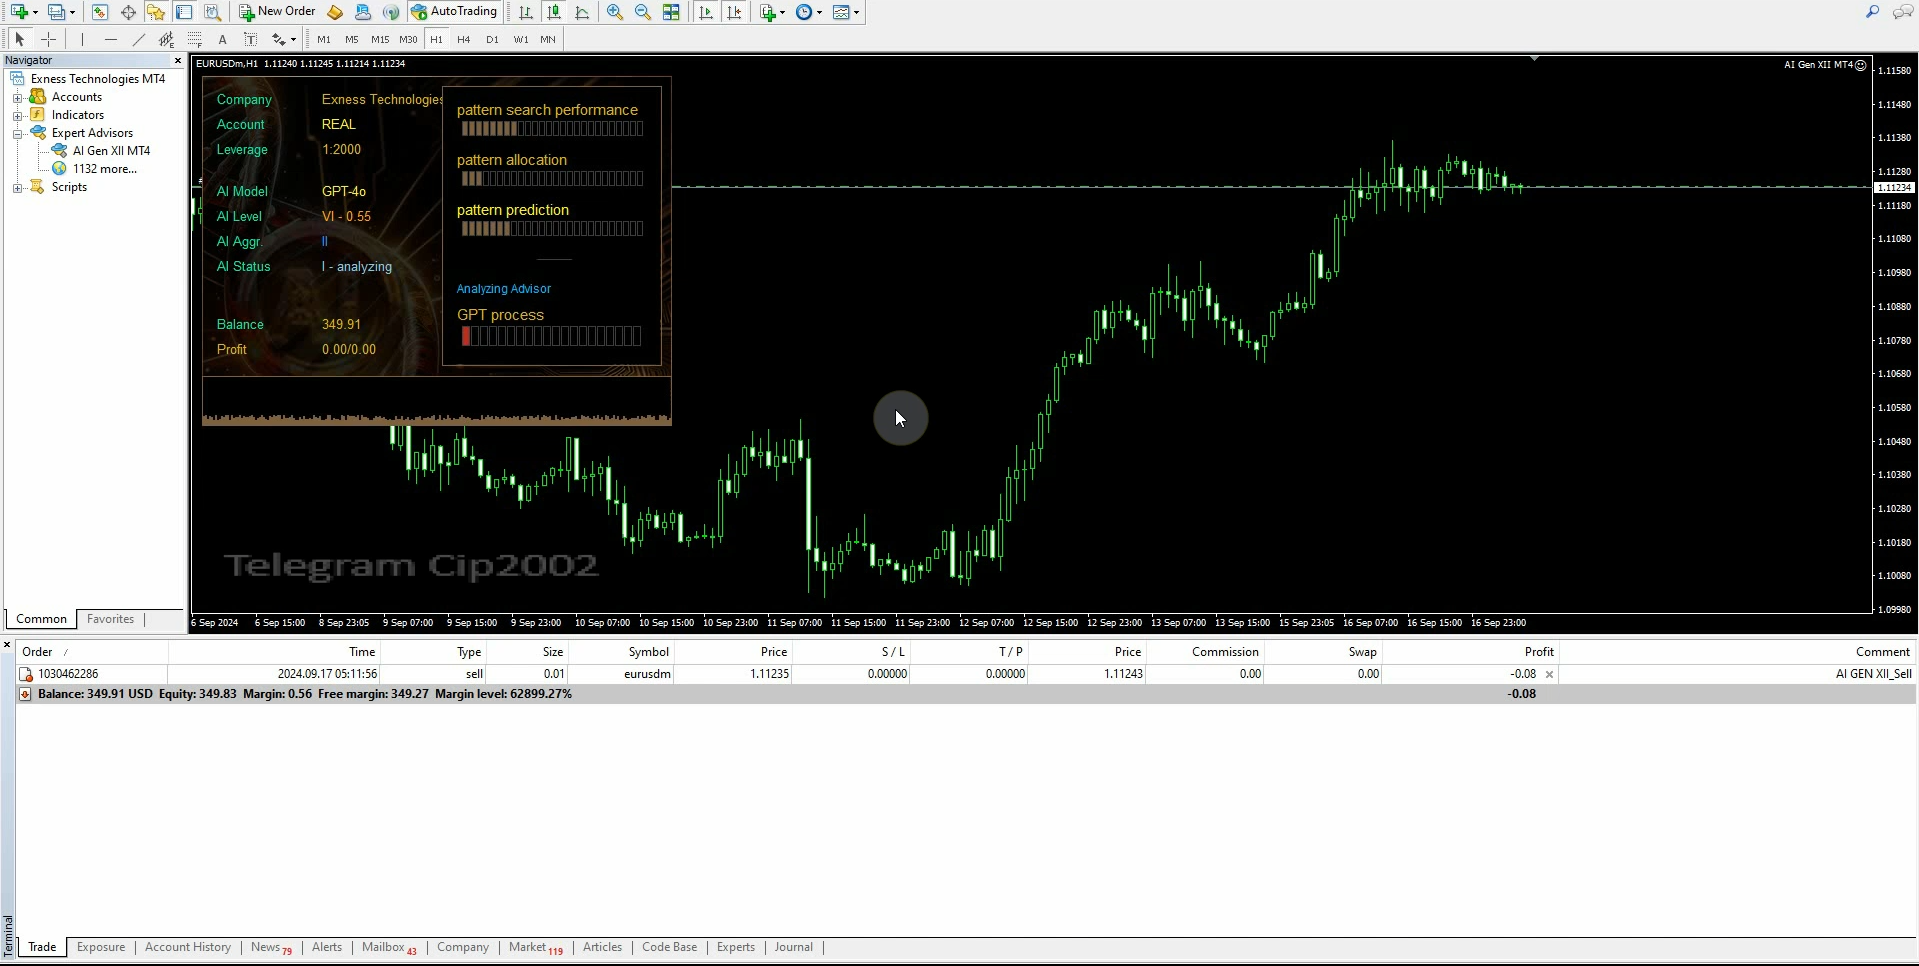Click the New Order button
Screen dimensions: 1919x966
click(277, 12)
